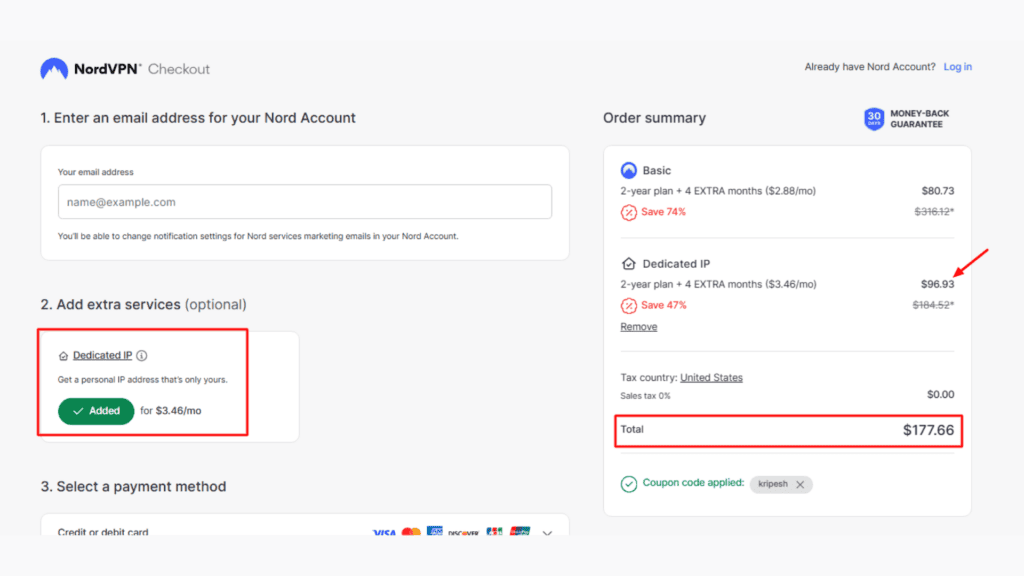Screen dimensions: 1024x576
Task: Open the Dedicated IP details link
Action: tap(101, 355)
